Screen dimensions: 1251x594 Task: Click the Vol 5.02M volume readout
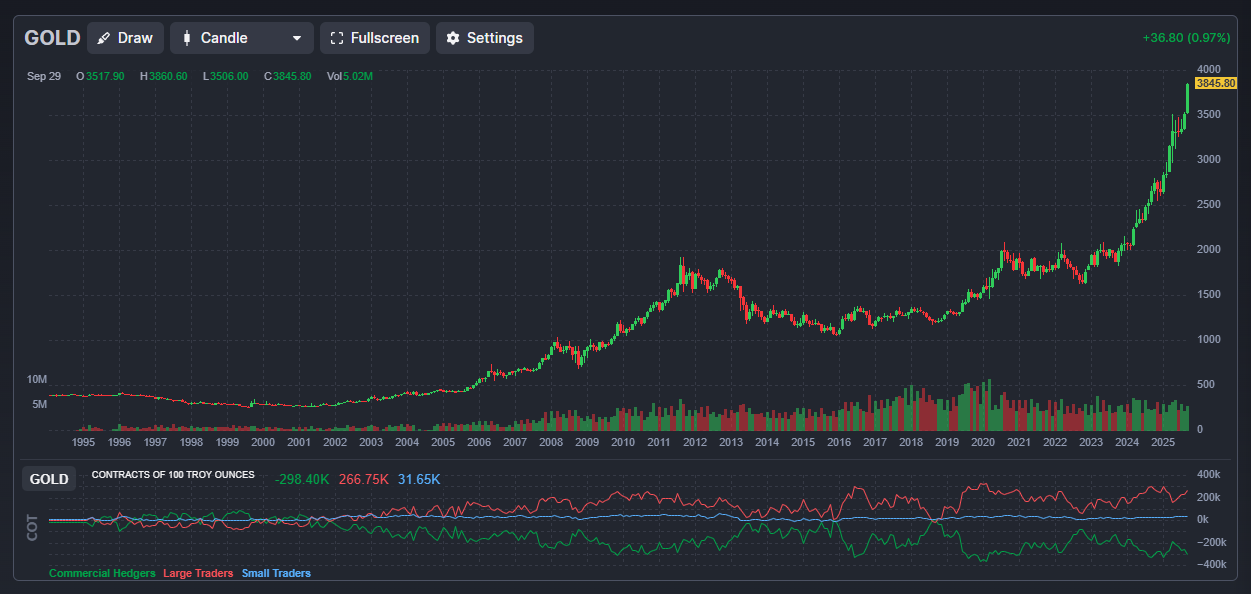click(349, 76)
